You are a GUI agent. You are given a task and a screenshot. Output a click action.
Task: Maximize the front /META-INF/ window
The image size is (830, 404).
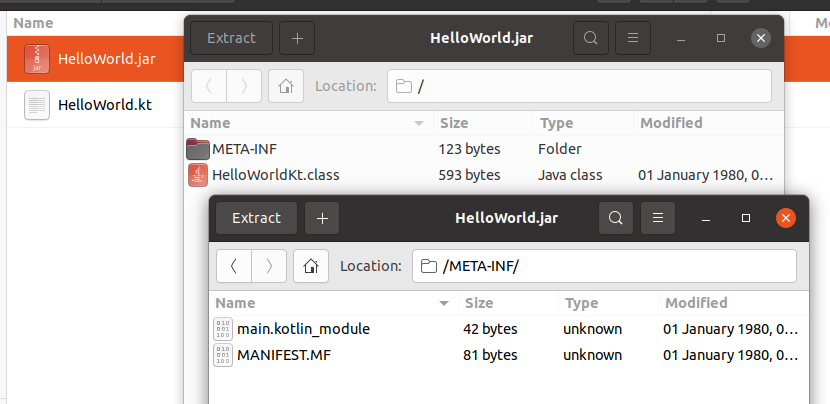click(x=746, y=218)
